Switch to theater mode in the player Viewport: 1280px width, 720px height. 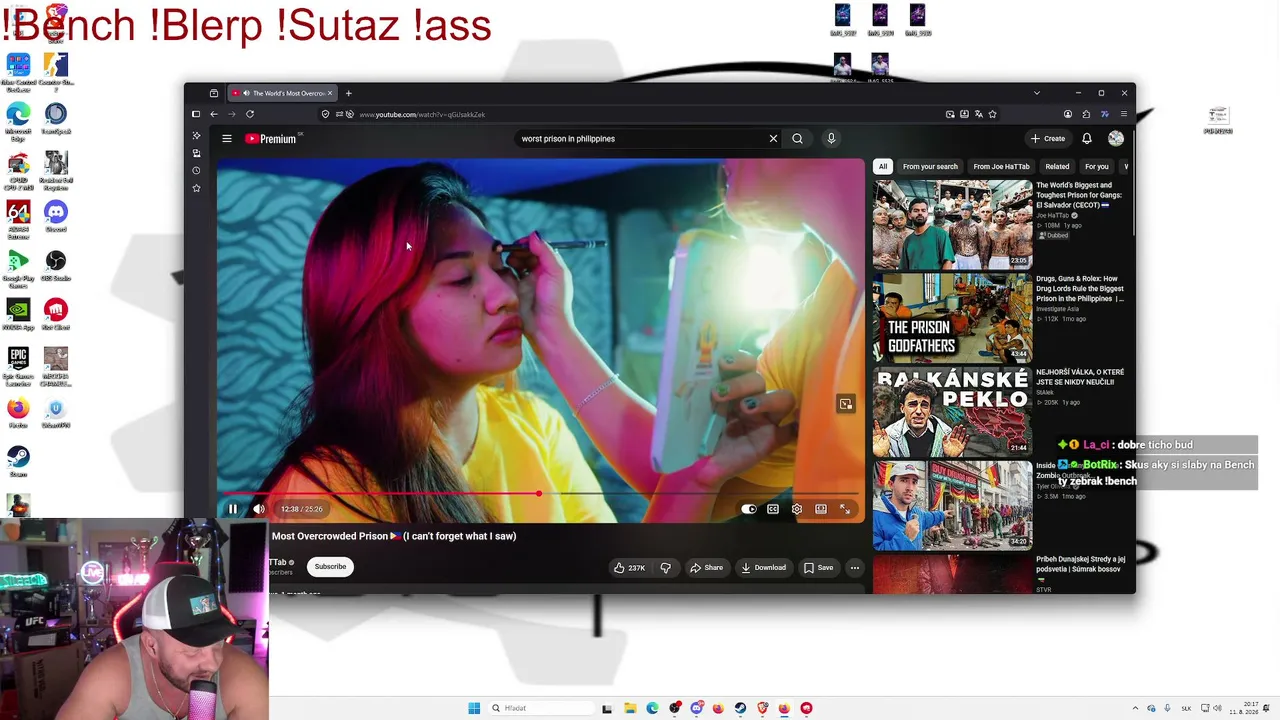pos(821,509)
